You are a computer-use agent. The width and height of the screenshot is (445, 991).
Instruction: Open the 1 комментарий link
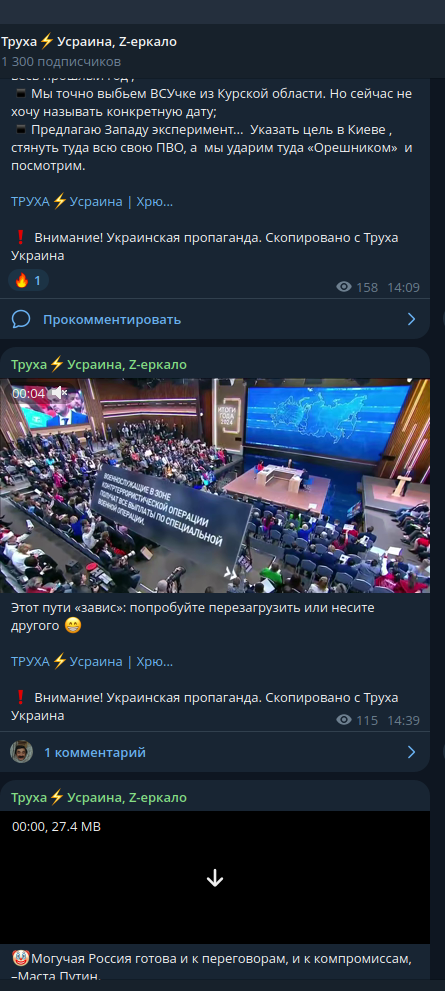(x=95, y=752)
